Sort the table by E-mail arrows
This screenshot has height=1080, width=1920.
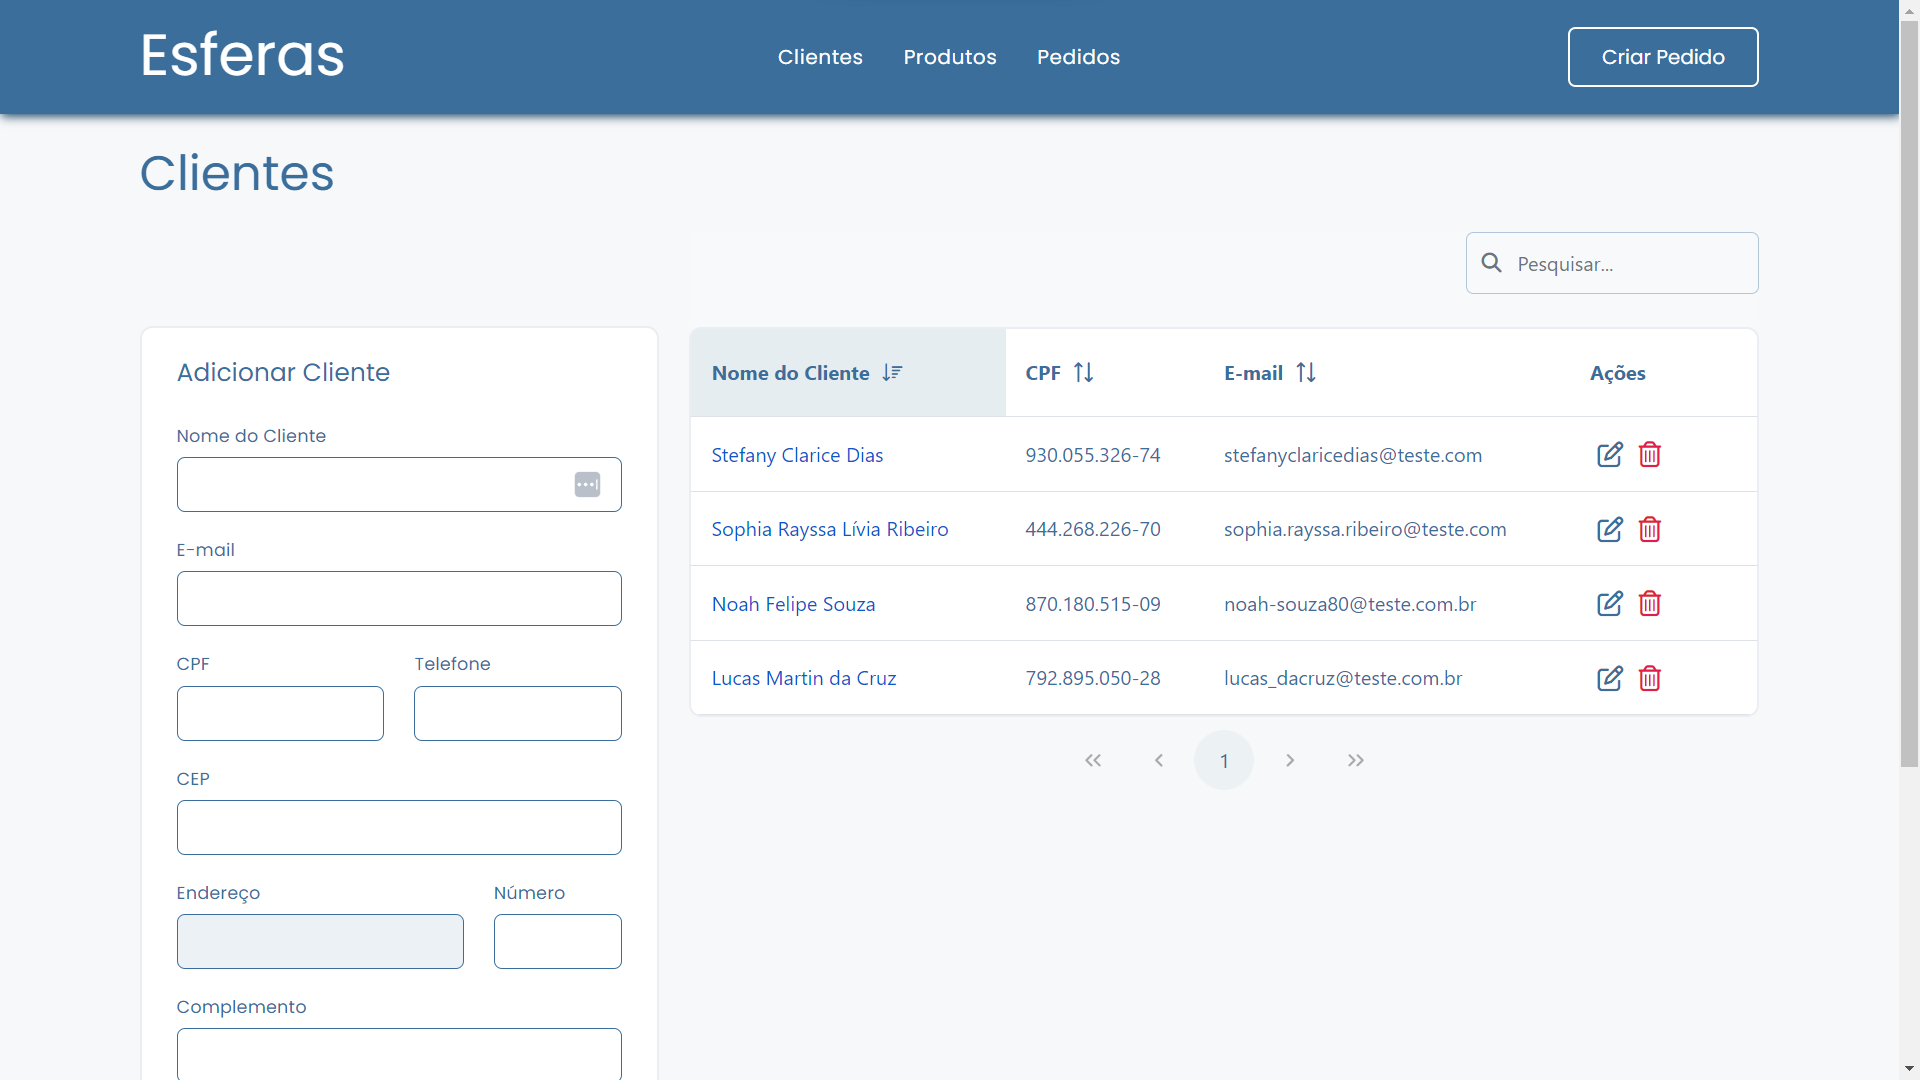pos(1306,373)
